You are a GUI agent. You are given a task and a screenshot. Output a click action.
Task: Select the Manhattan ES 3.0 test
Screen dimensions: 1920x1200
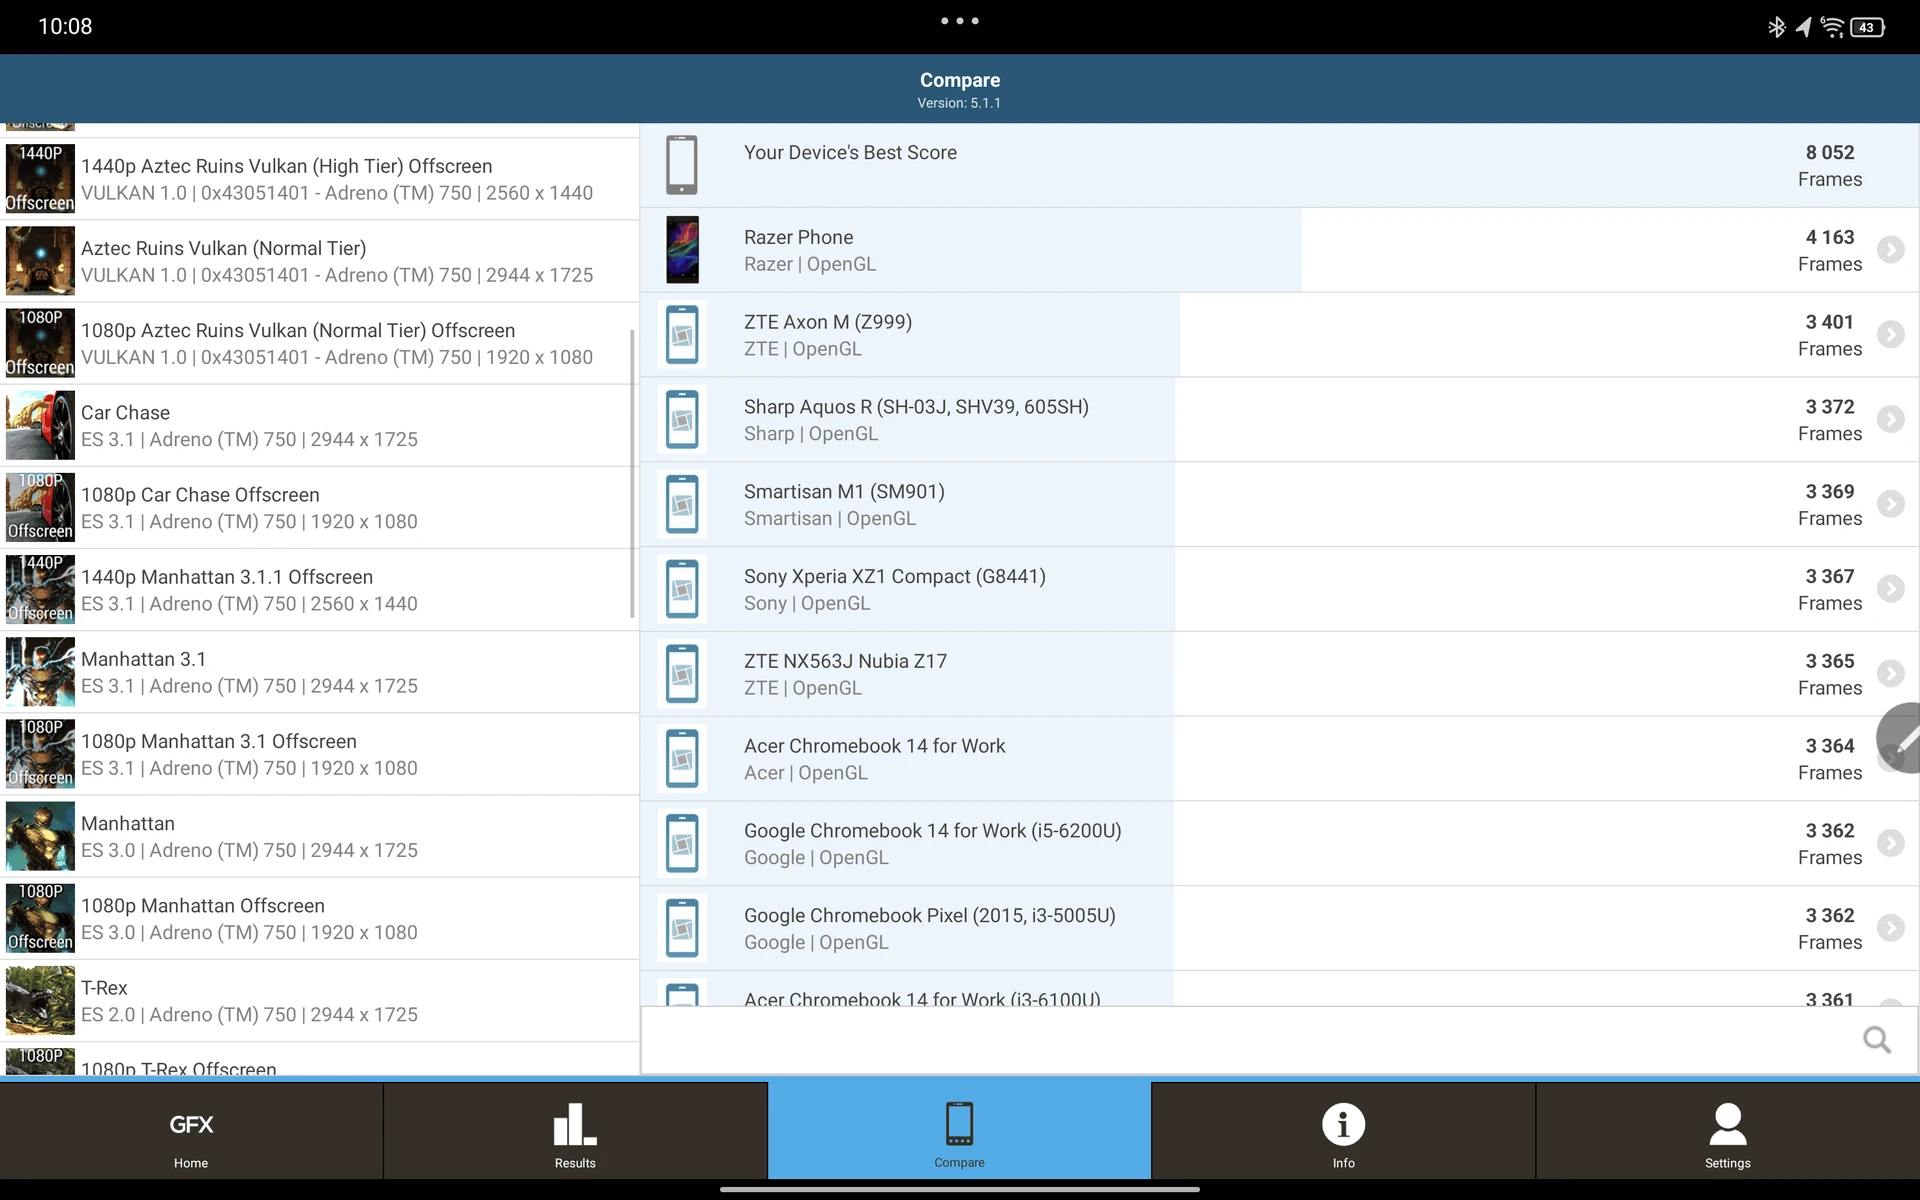pos(320,836)
